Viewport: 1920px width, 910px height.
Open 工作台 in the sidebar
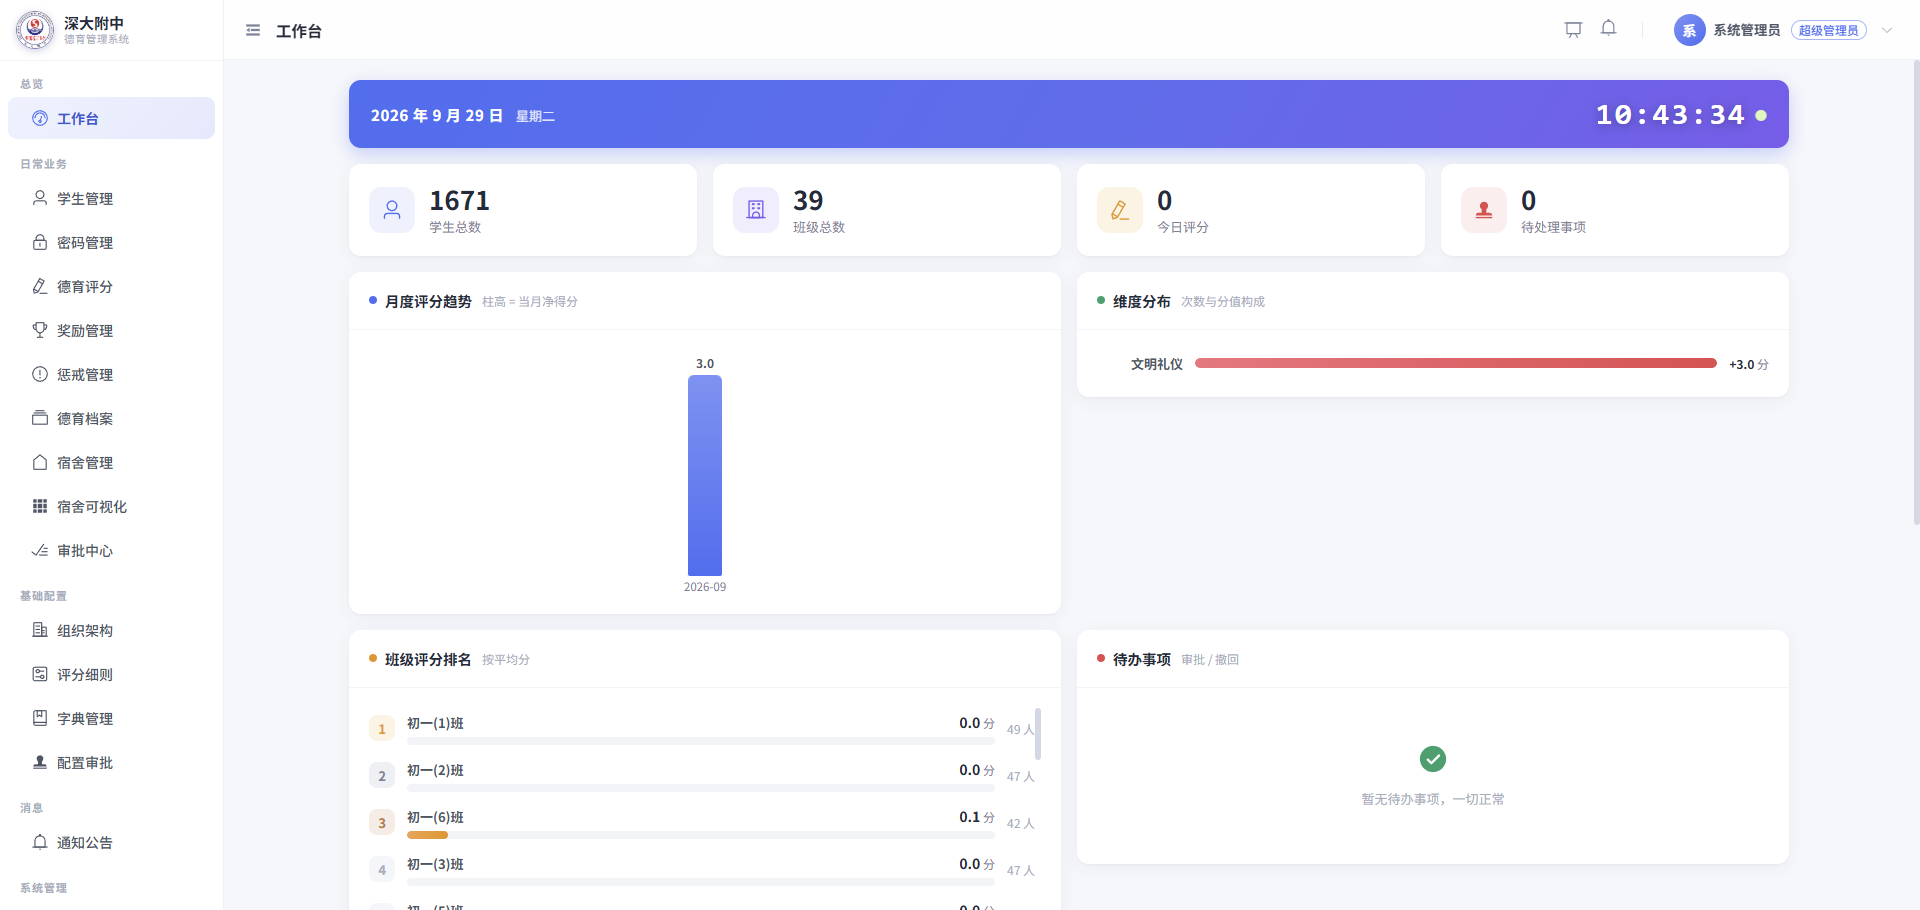(x=111, y=118)
